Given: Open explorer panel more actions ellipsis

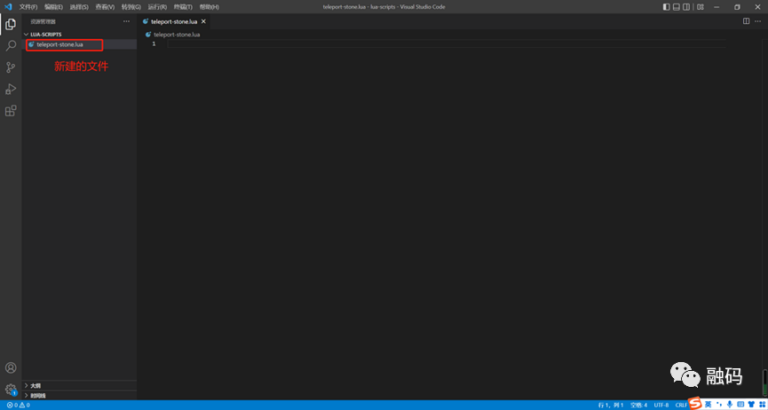Looking at the screenshot, I should click(126, 20).
